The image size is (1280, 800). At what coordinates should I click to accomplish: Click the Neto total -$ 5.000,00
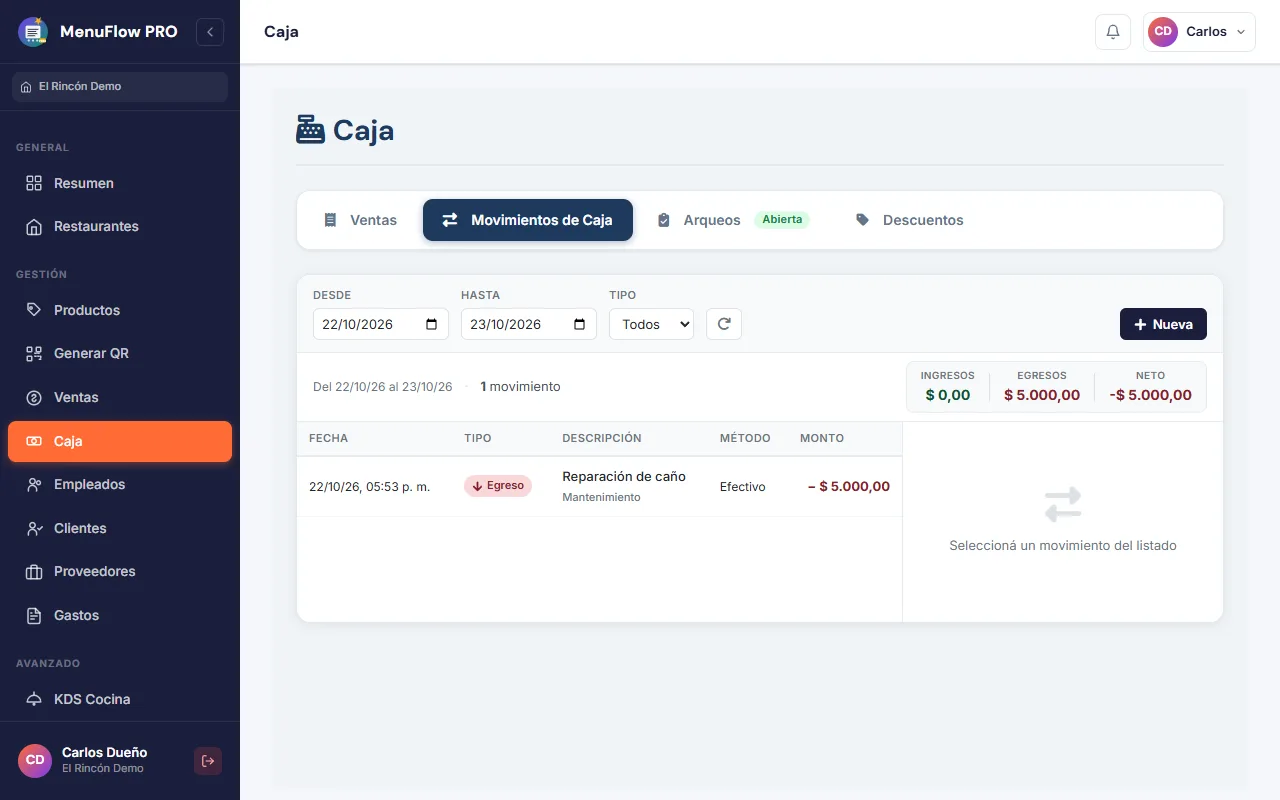tap(1151, 395)
